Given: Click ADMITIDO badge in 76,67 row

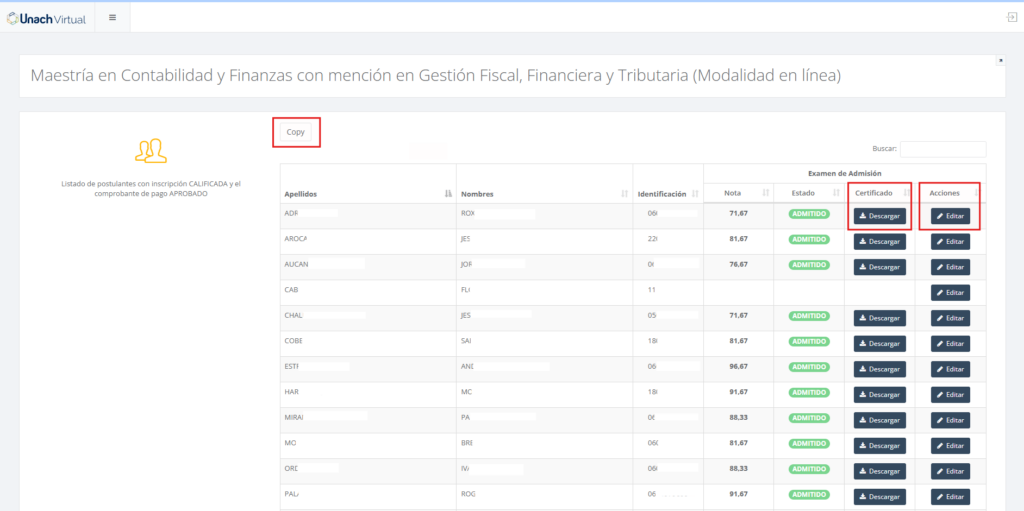Looking at the screenshot, I should (x=808, y=265).
